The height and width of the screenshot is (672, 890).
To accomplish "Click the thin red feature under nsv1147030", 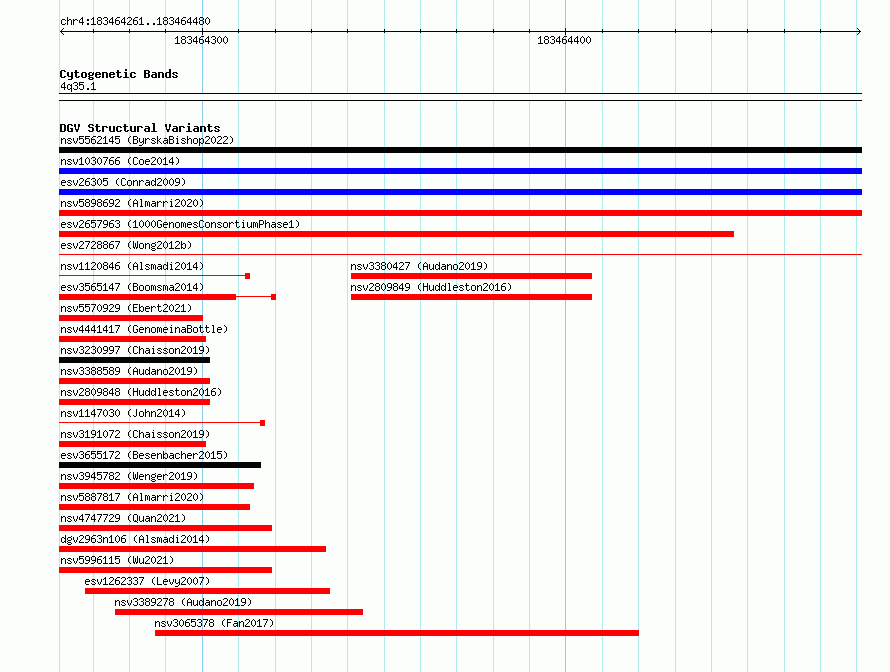I will click(x=162, y=423).
